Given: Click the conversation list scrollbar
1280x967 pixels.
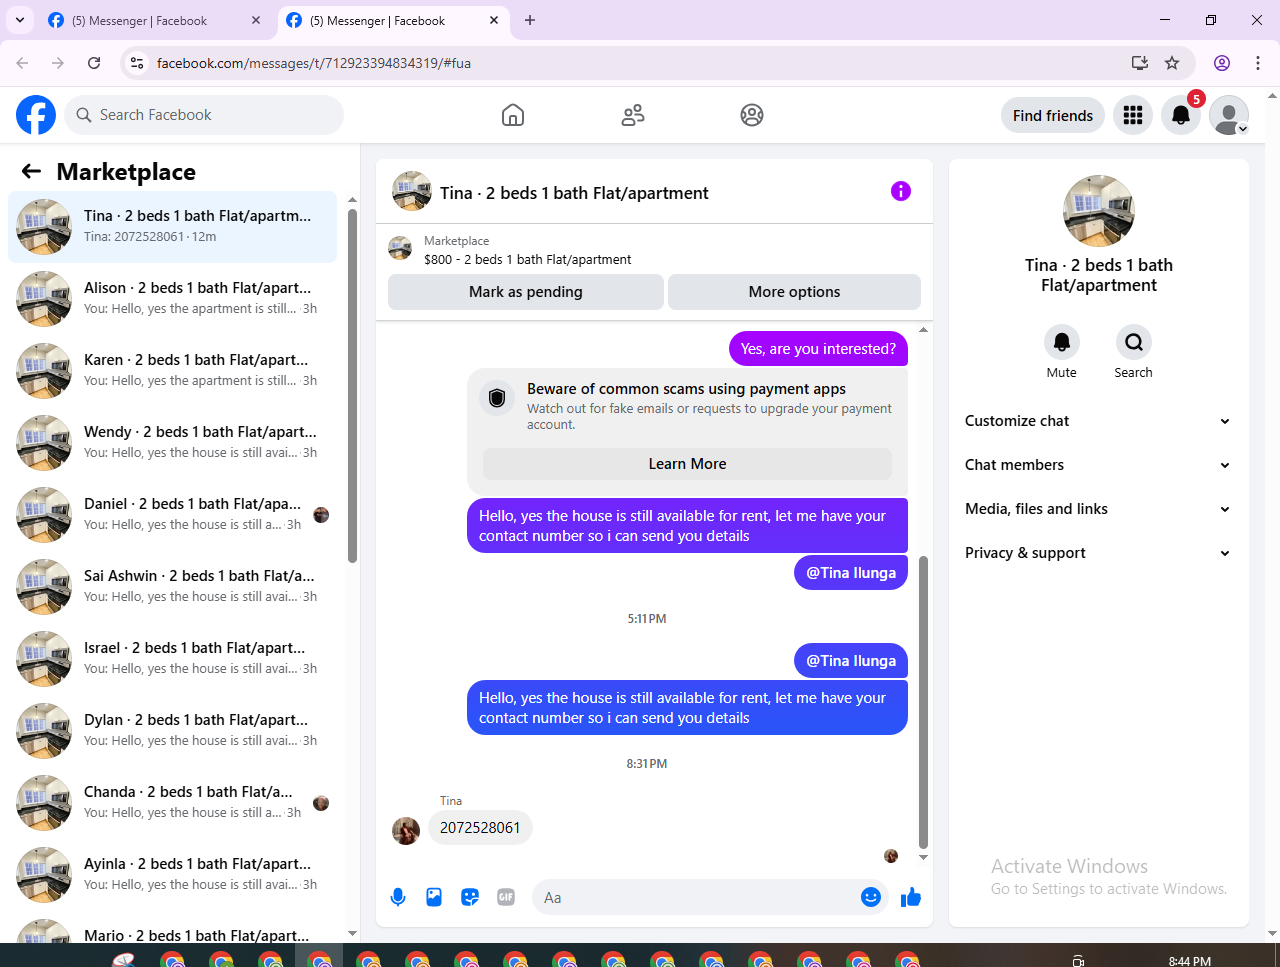Looking at the screenshot, I should coord(352,386).
